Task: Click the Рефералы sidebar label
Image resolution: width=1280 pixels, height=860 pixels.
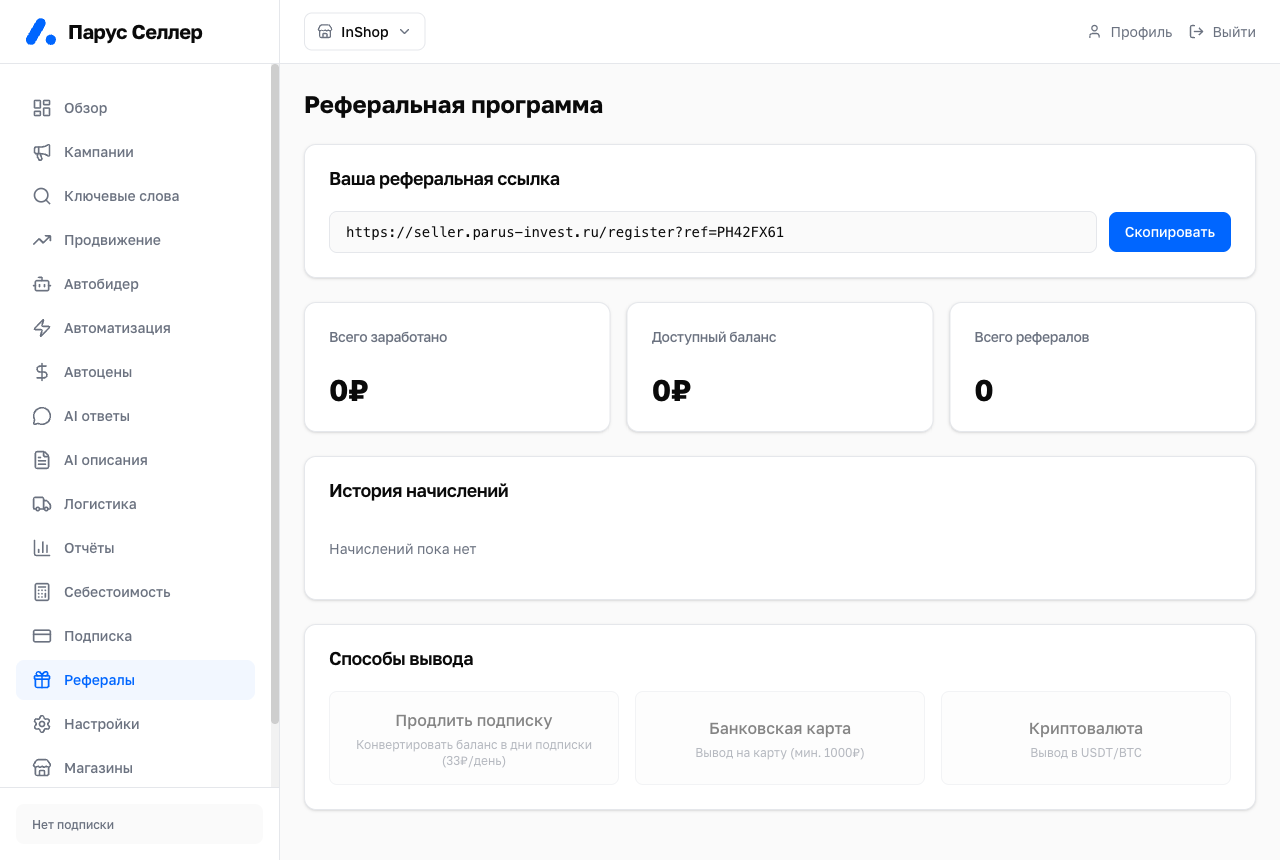Action: tap(99, 680)
